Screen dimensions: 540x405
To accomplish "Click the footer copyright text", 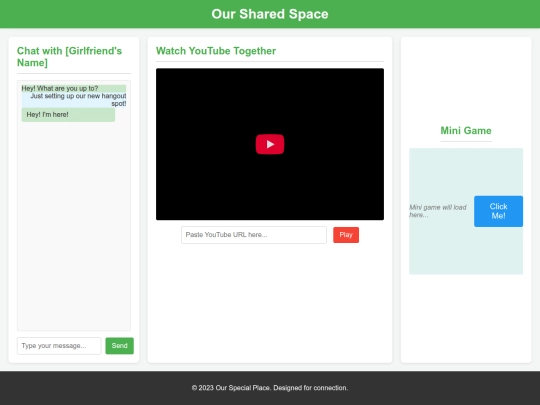I will click(x=270, y=388).
